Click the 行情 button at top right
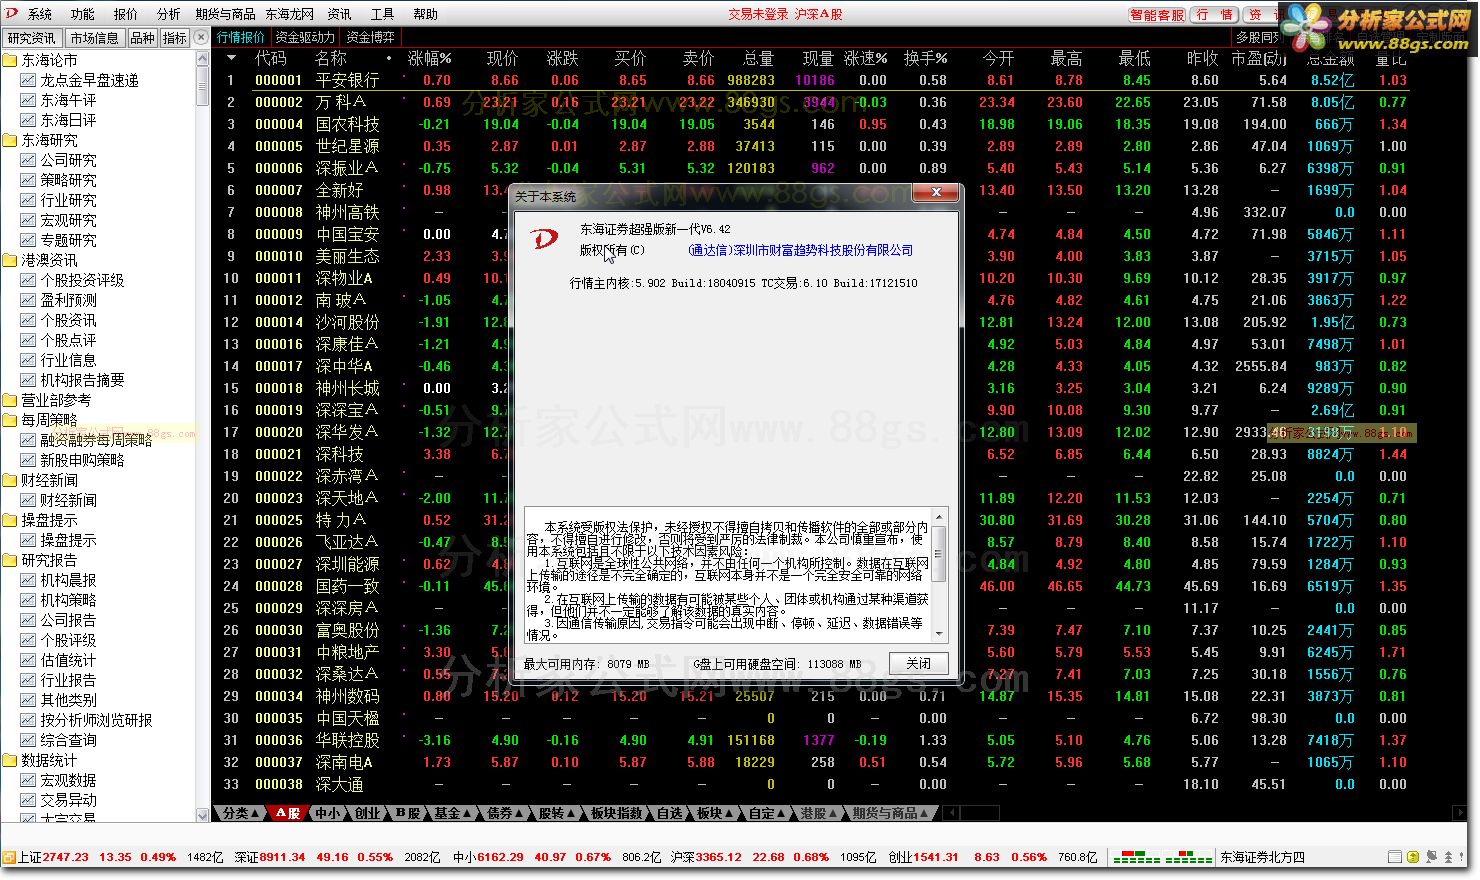 [x=1216, y=14]
